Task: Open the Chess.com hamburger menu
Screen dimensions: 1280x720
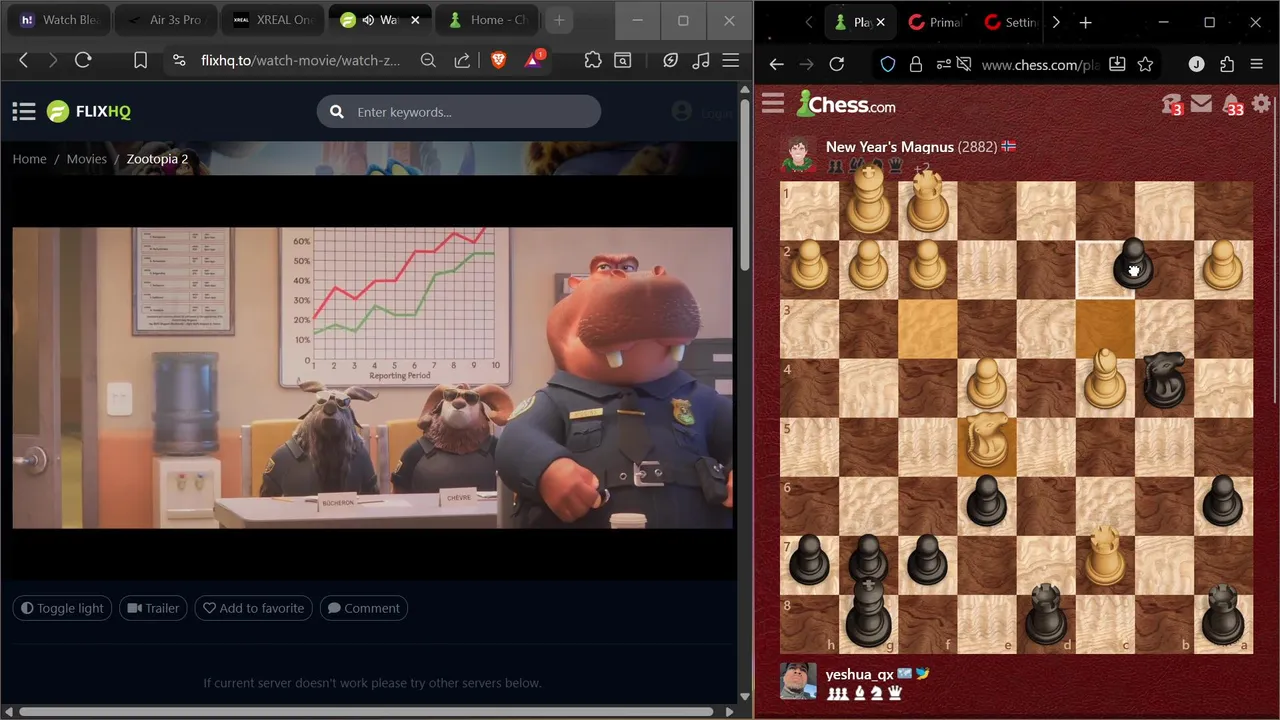Action: [773, 103]
